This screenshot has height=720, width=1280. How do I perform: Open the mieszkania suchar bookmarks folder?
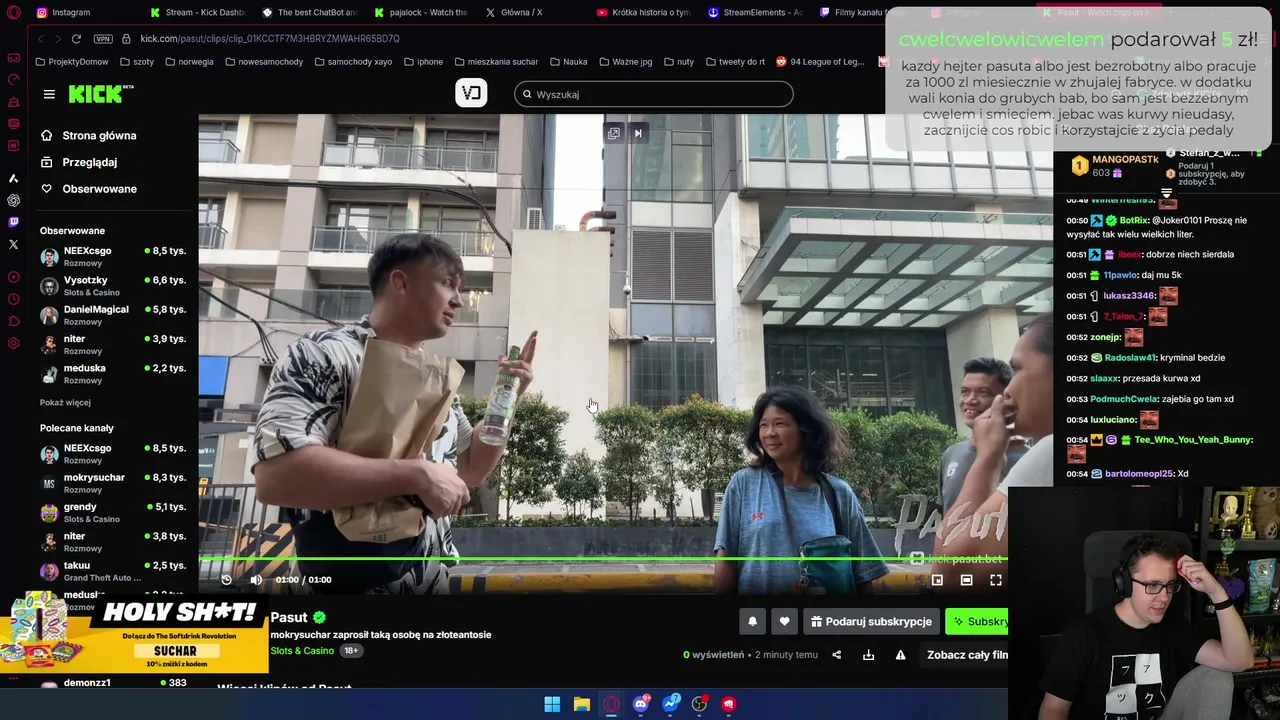(x=495, y=61)
